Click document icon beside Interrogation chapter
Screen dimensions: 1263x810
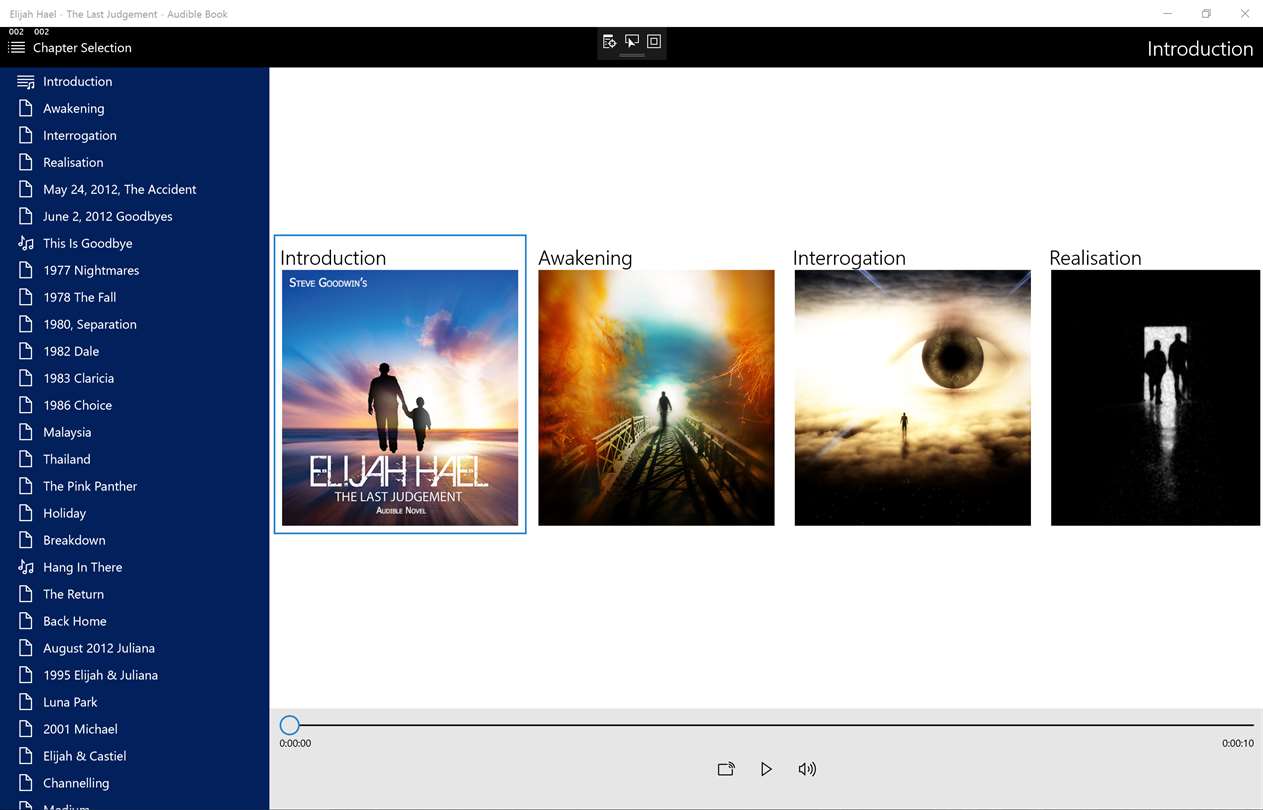coord(26,135)
